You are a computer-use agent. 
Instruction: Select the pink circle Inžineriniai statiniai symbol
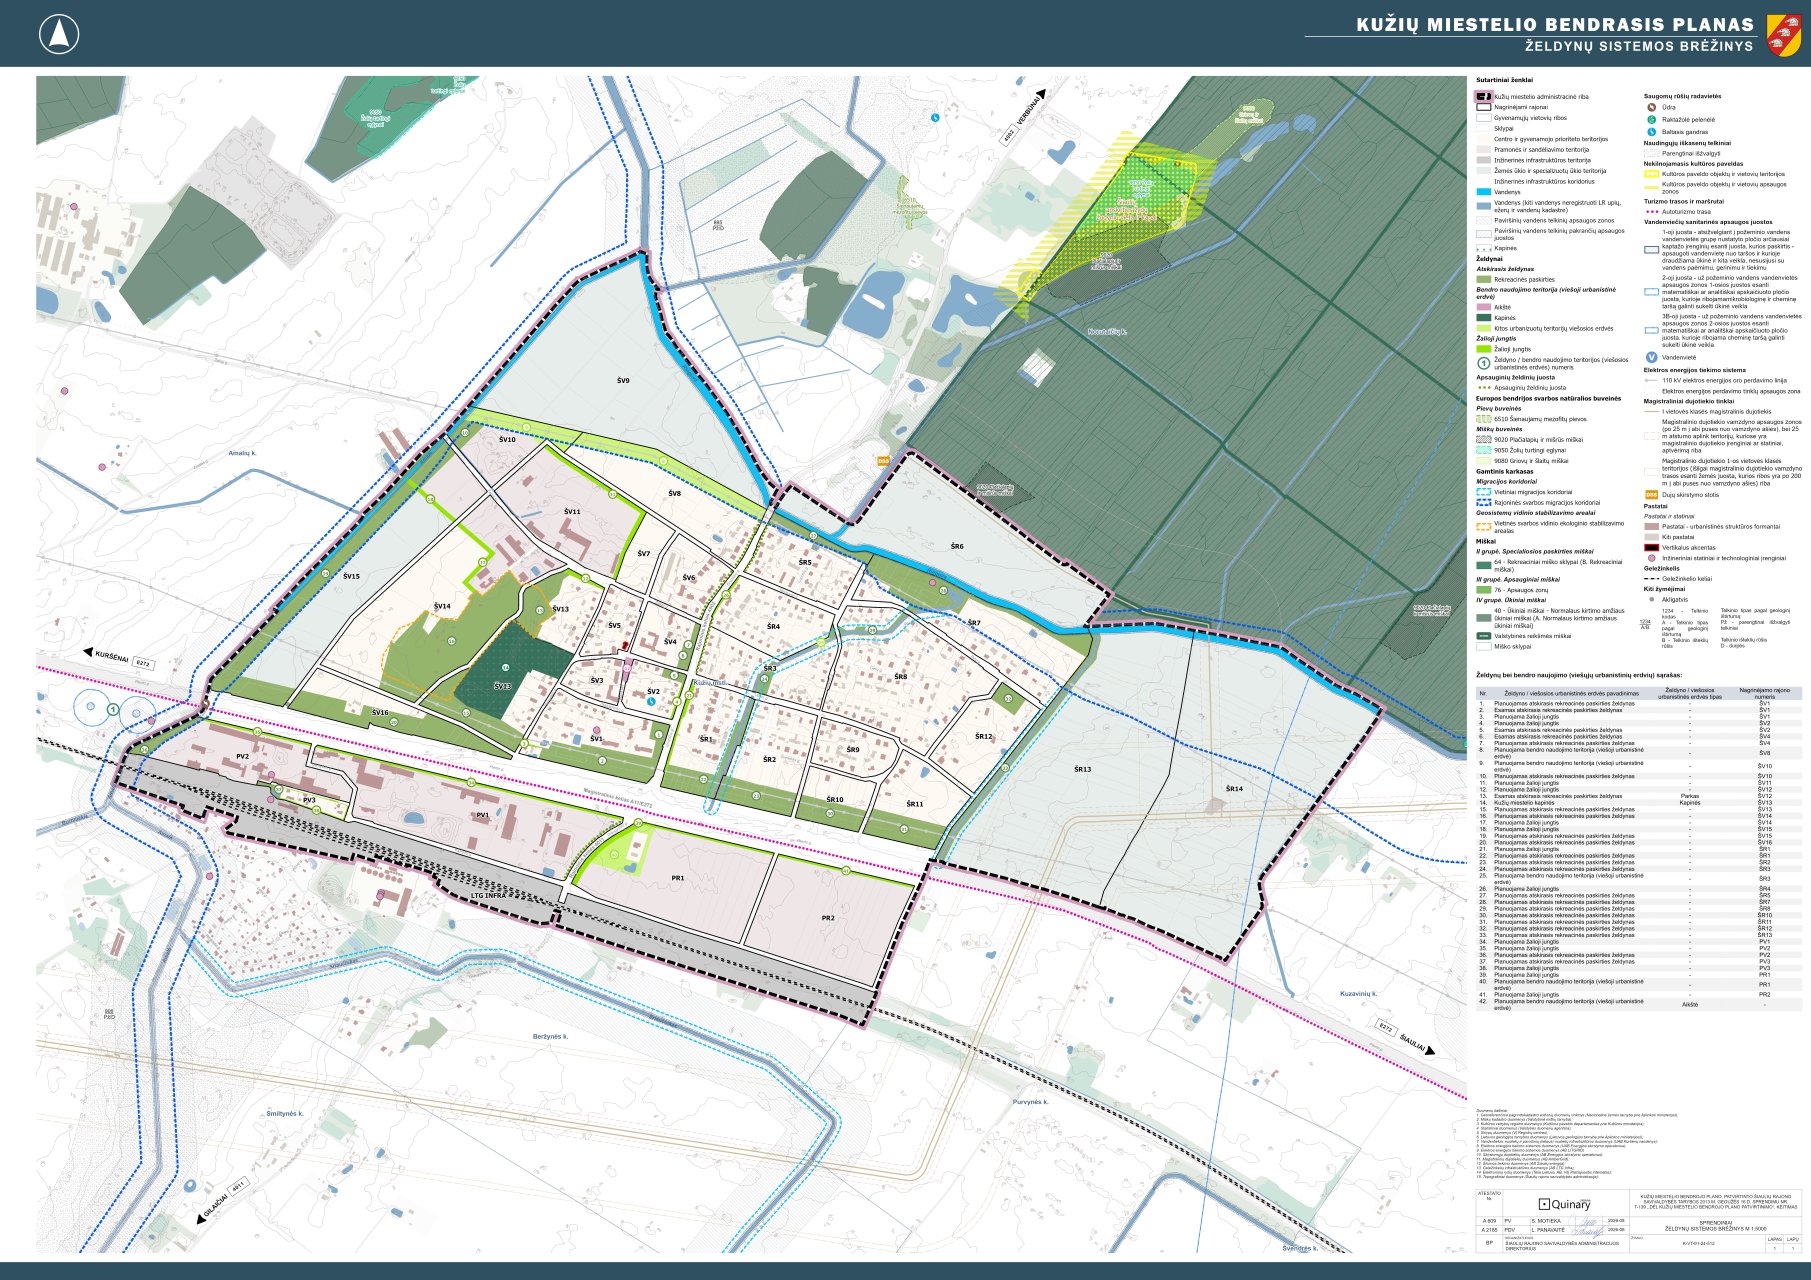click(x=1652, y=558)
